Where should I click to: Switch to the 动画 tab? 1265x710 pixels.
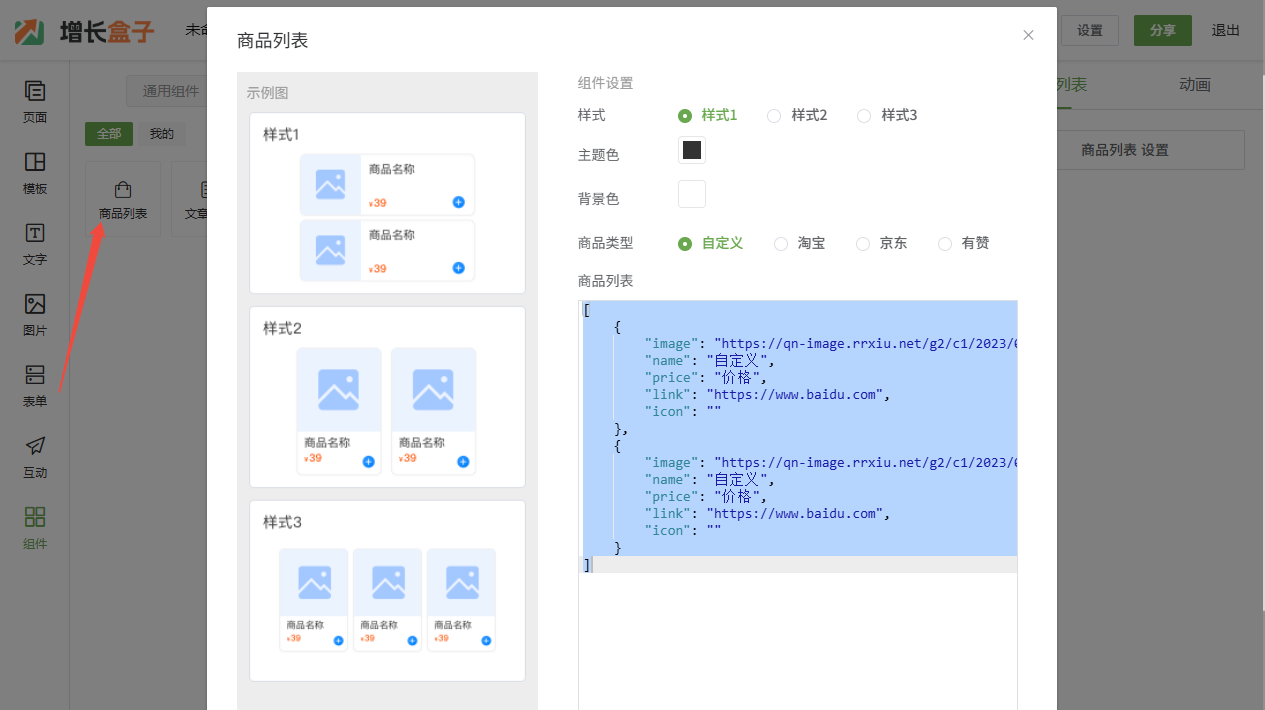(x=1195, y=85)
